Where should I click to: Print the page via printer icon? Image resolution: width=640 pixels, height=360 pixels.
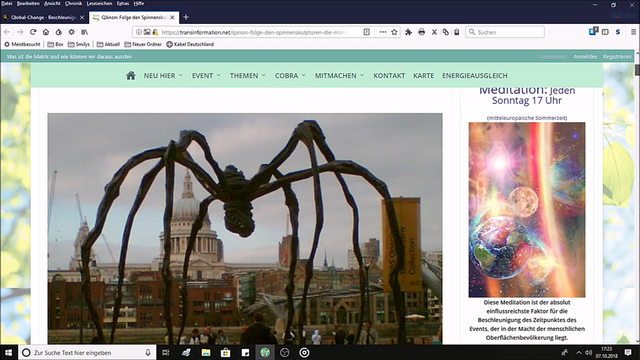[x=422, y=32]
